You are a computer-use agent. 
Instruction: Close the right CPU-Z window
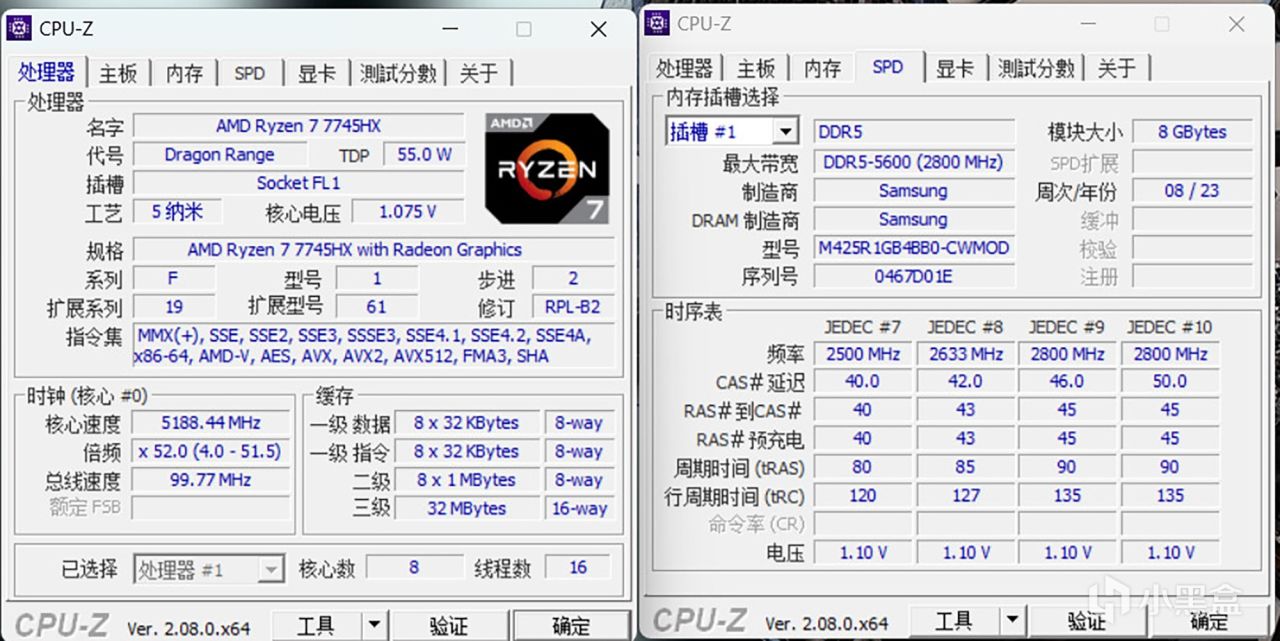1236,23
